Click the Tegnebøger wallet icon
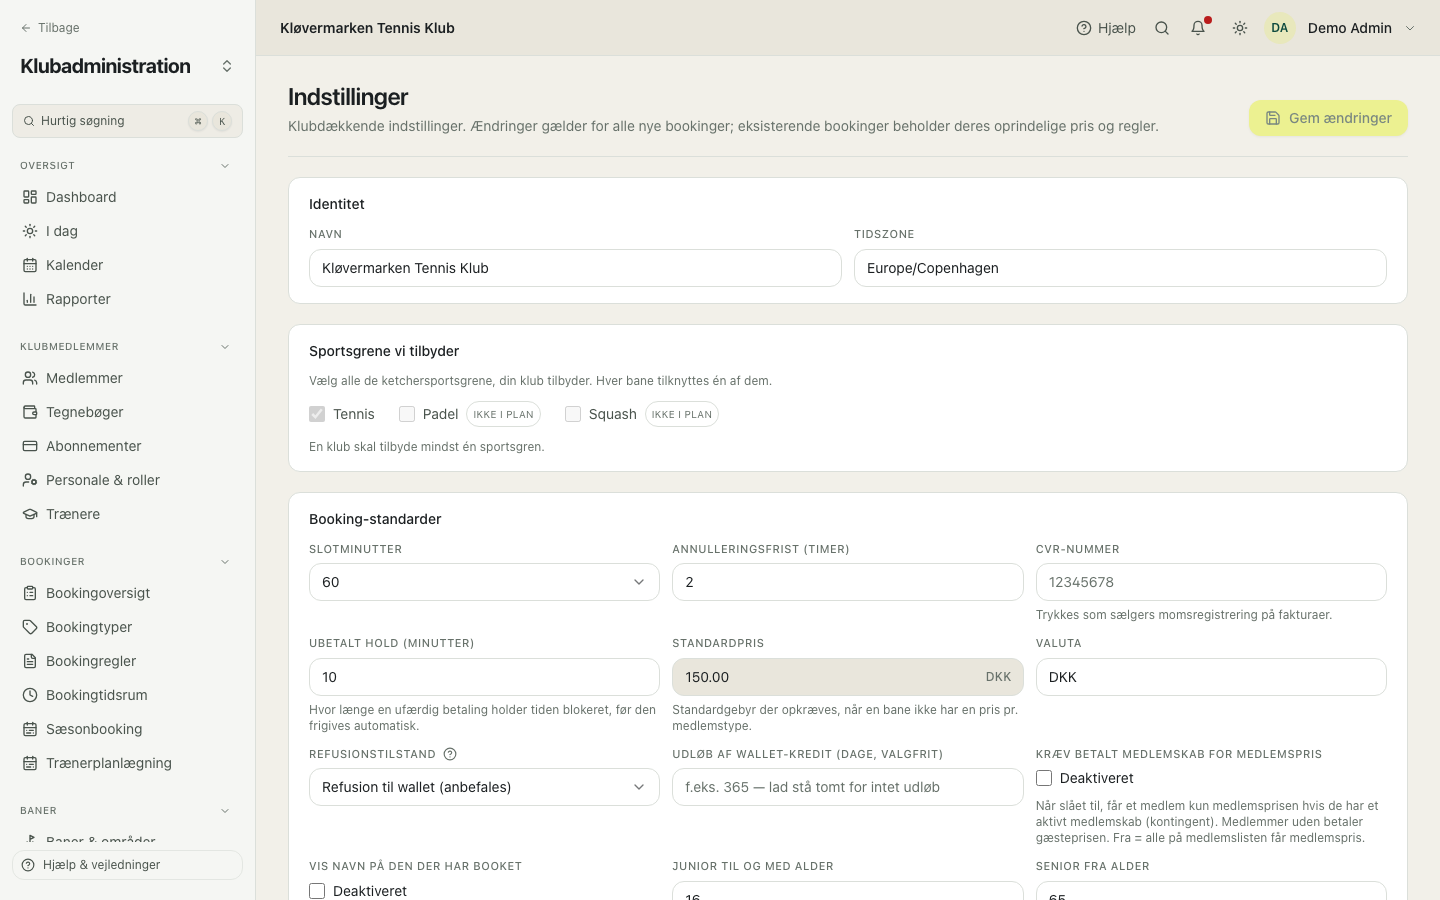This screenshot has height=900, width=1440. click(30, 412)
